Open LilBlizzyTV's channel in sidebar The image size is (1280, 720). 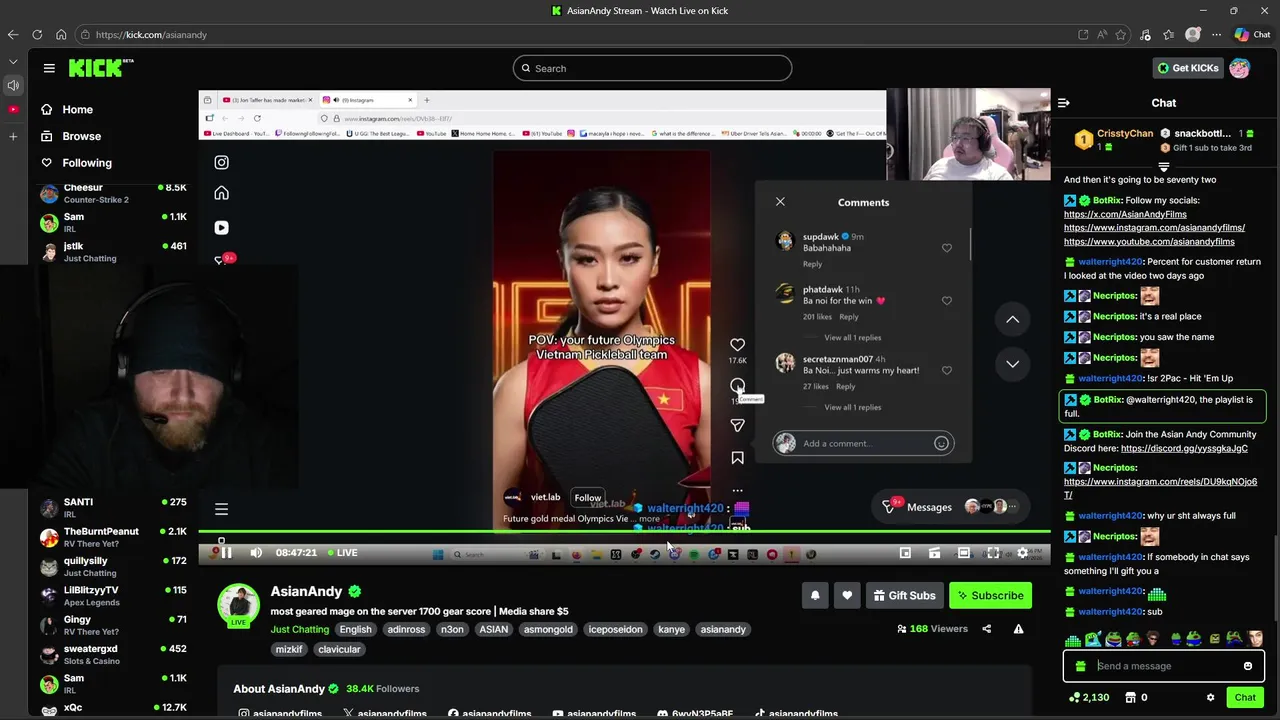(113, 596)
